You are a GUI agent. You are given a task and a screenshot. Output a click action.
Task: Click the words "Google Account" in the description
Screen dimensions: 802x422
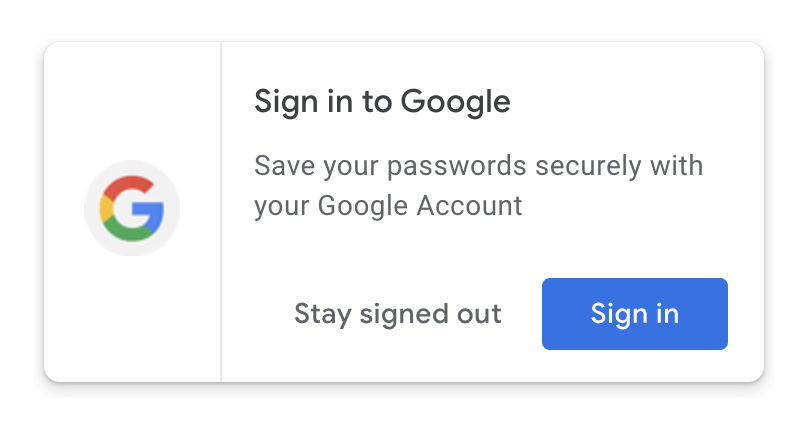tap(420, 207)
